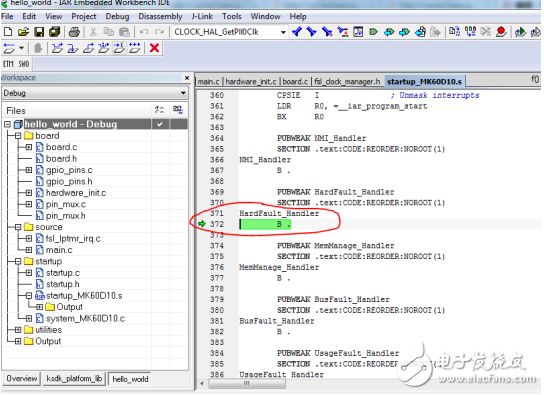Open the Reset button dropdown arrow

pos(22,48)
